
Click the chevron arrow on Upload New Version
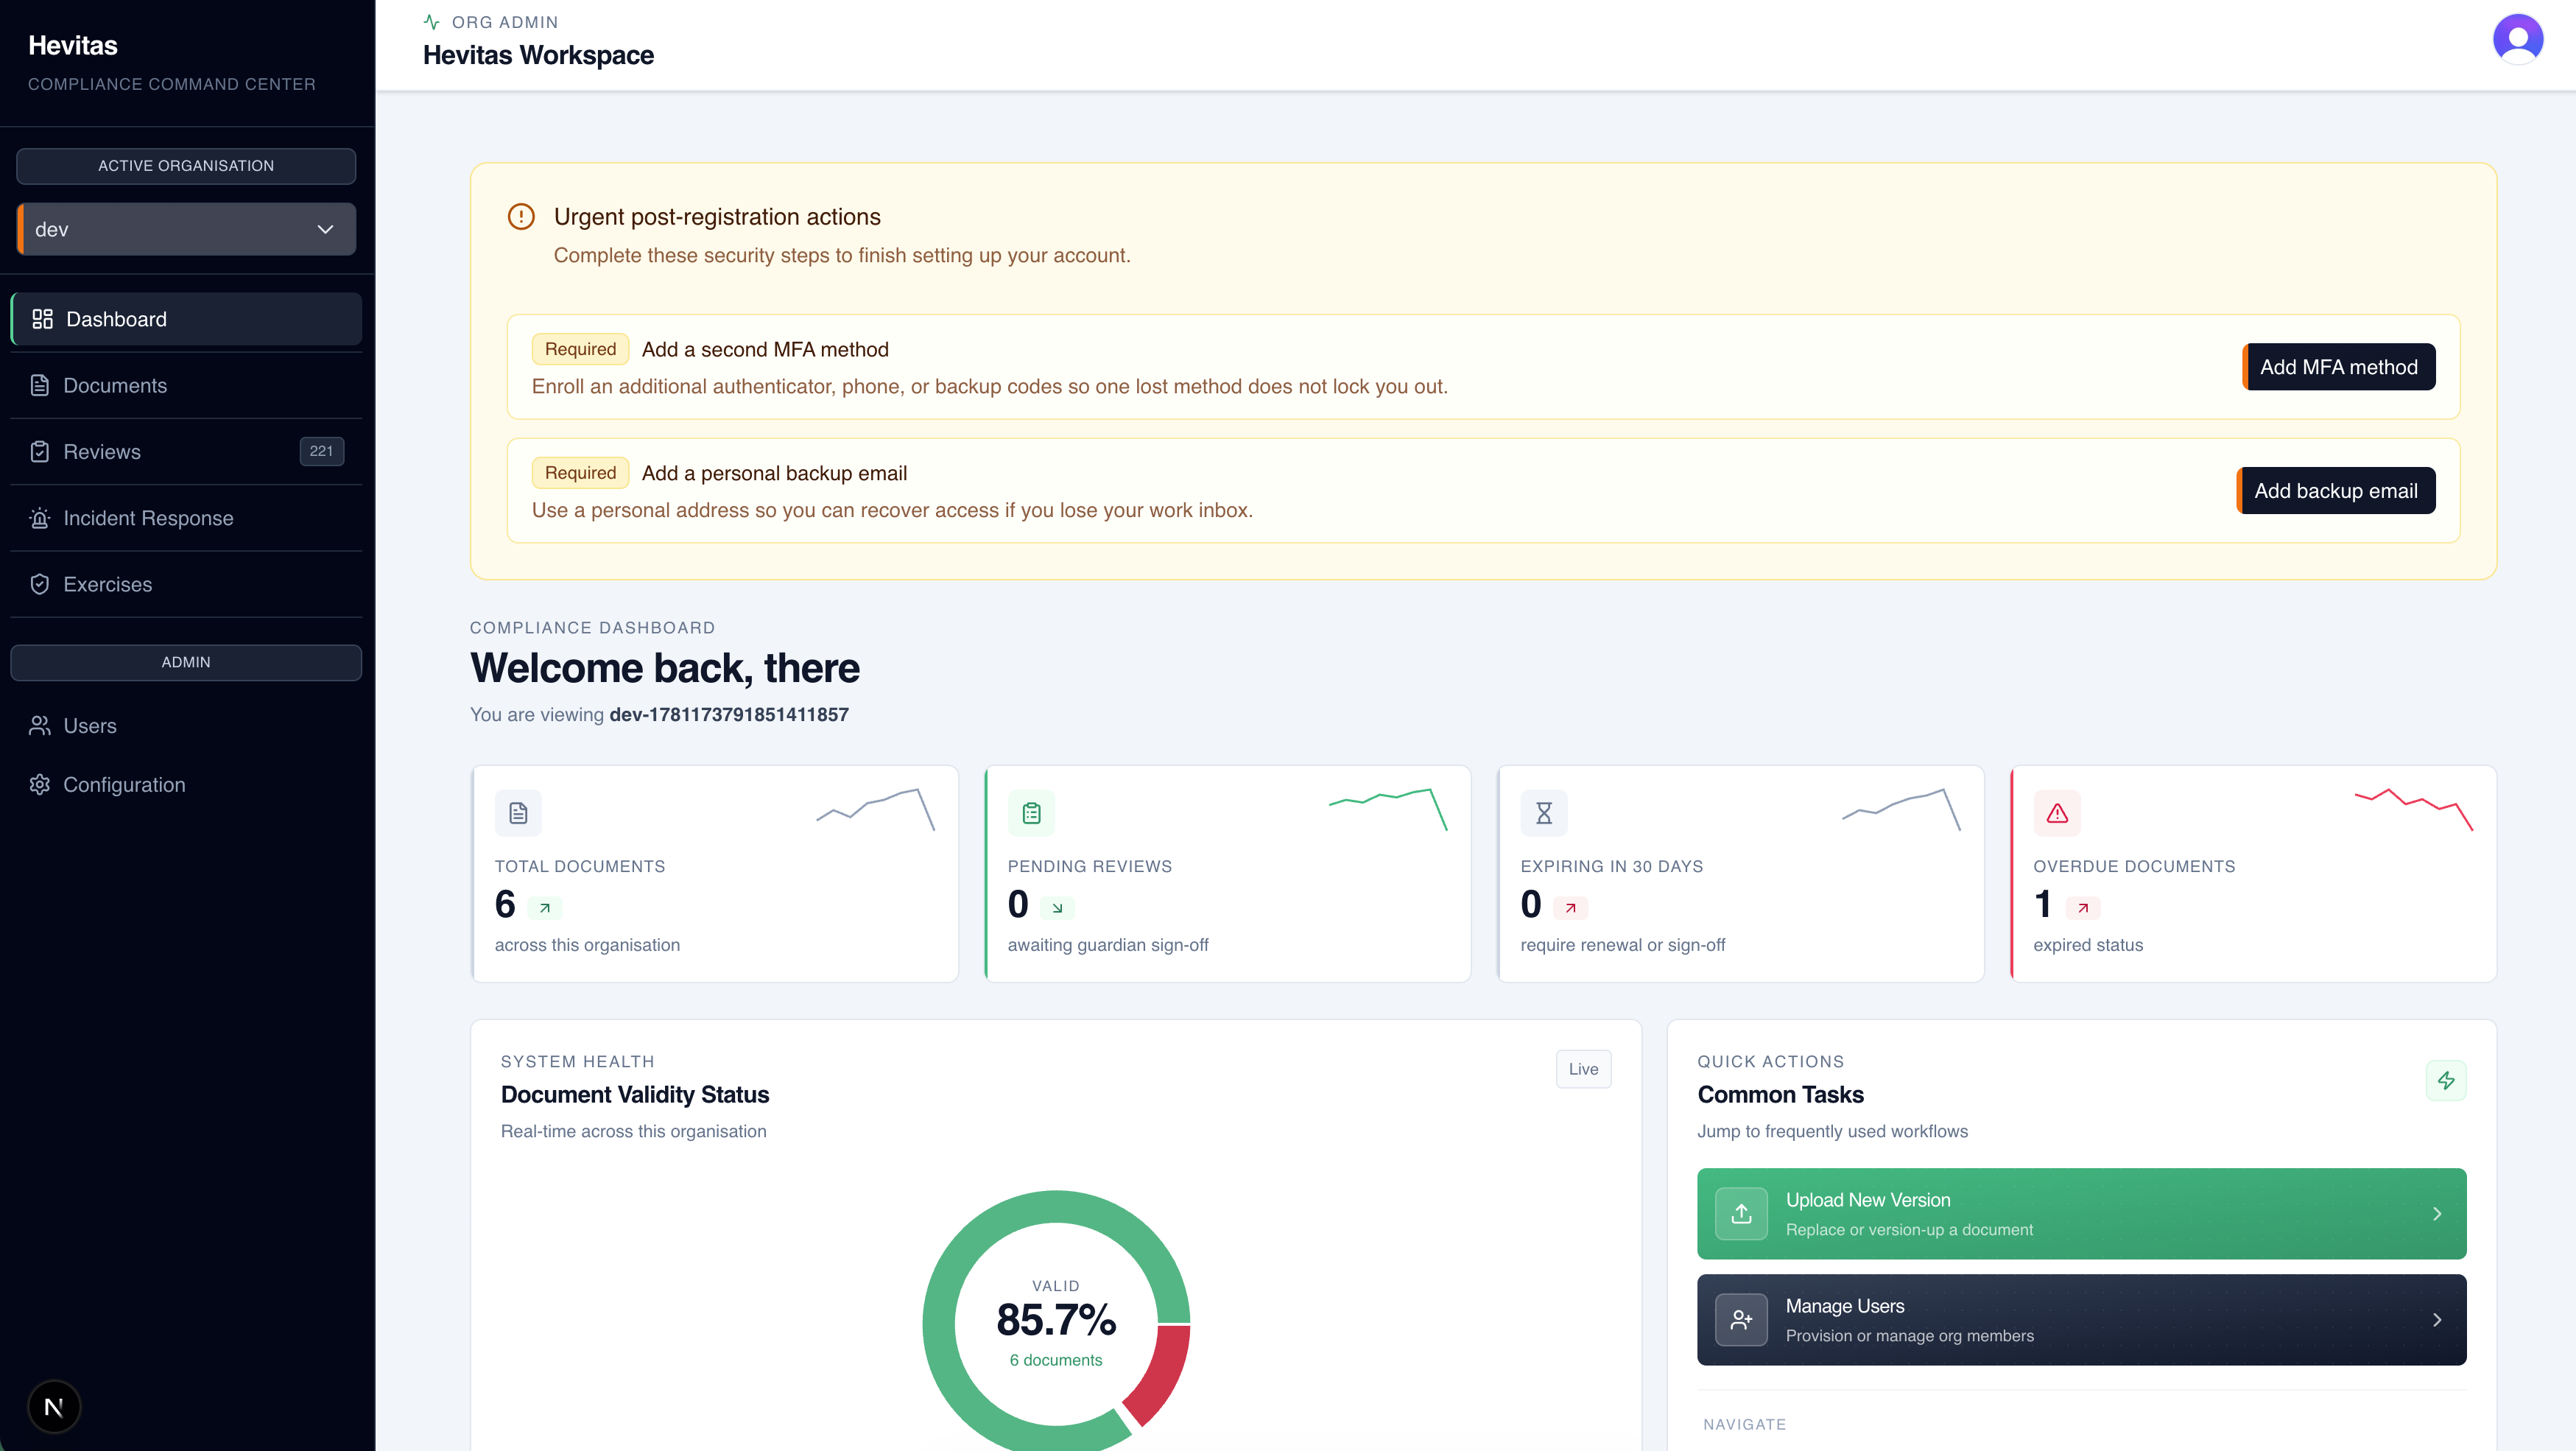point(2437,1213)
